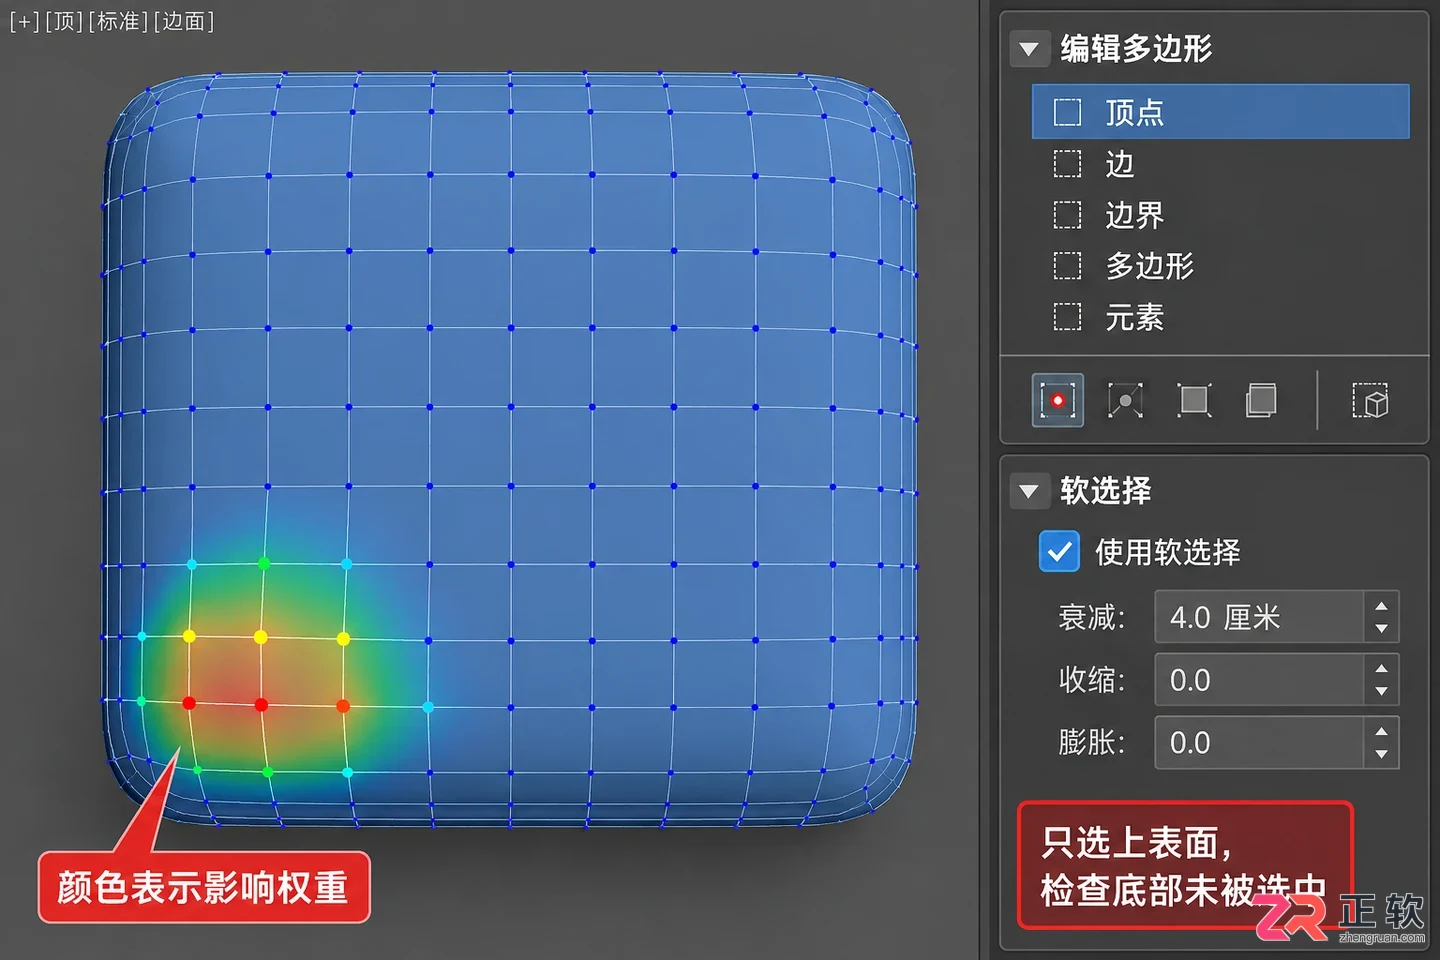Collapse the 编辑多边形 rollout
Image resolution: width=1440 pixels, height=960 pixels.
tap(1029, 49)
